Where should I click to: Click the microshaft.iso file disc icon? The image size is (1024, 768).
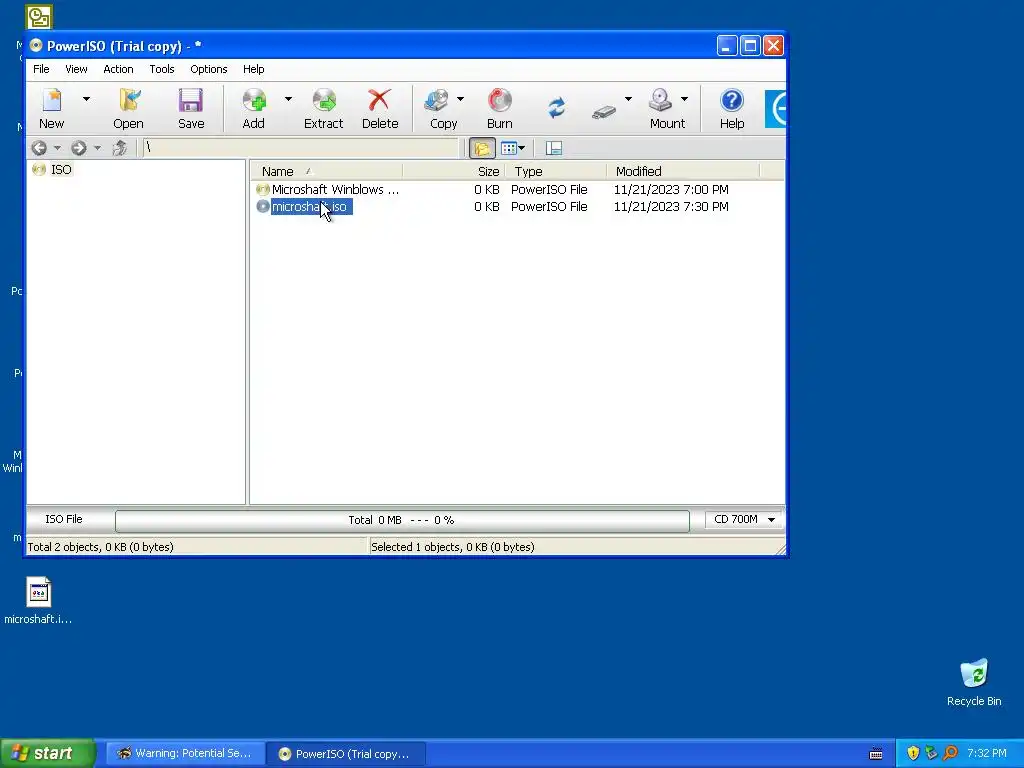(x=263, y=206)
